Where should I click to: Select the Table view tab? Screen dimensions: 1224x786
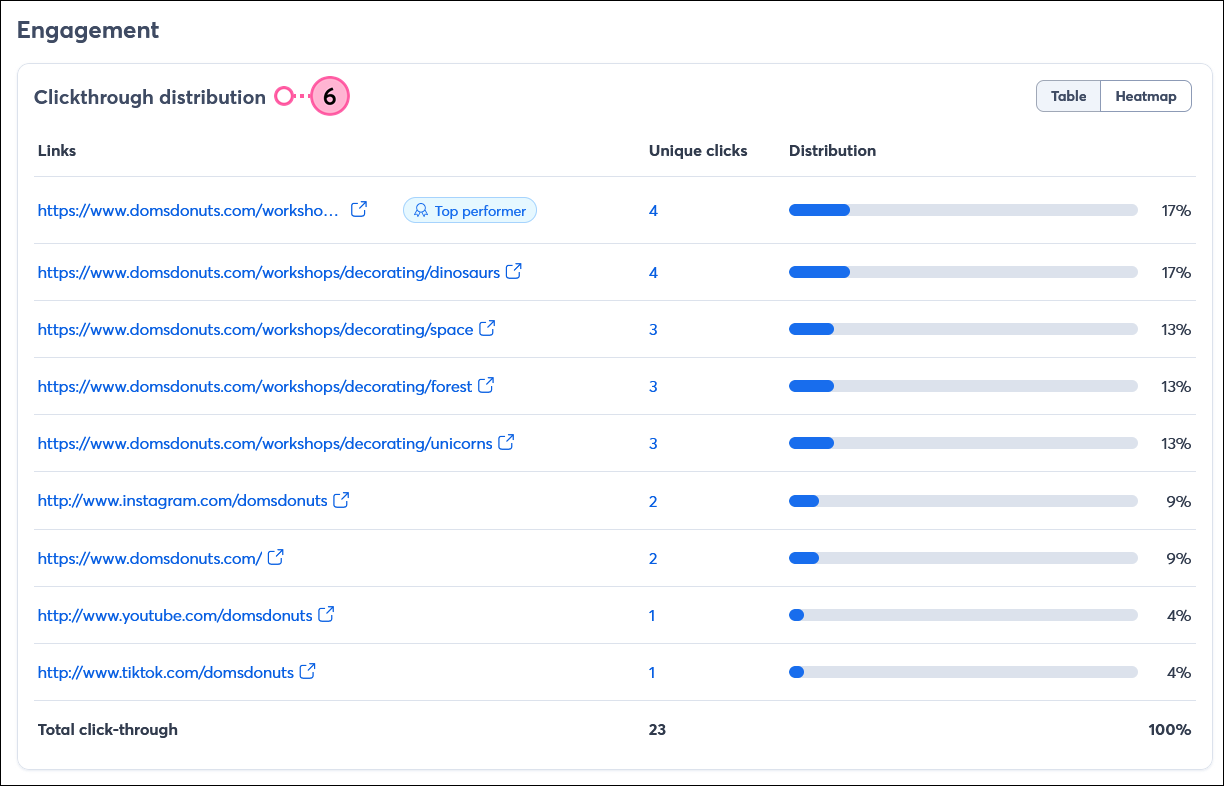pos(1068,96)
